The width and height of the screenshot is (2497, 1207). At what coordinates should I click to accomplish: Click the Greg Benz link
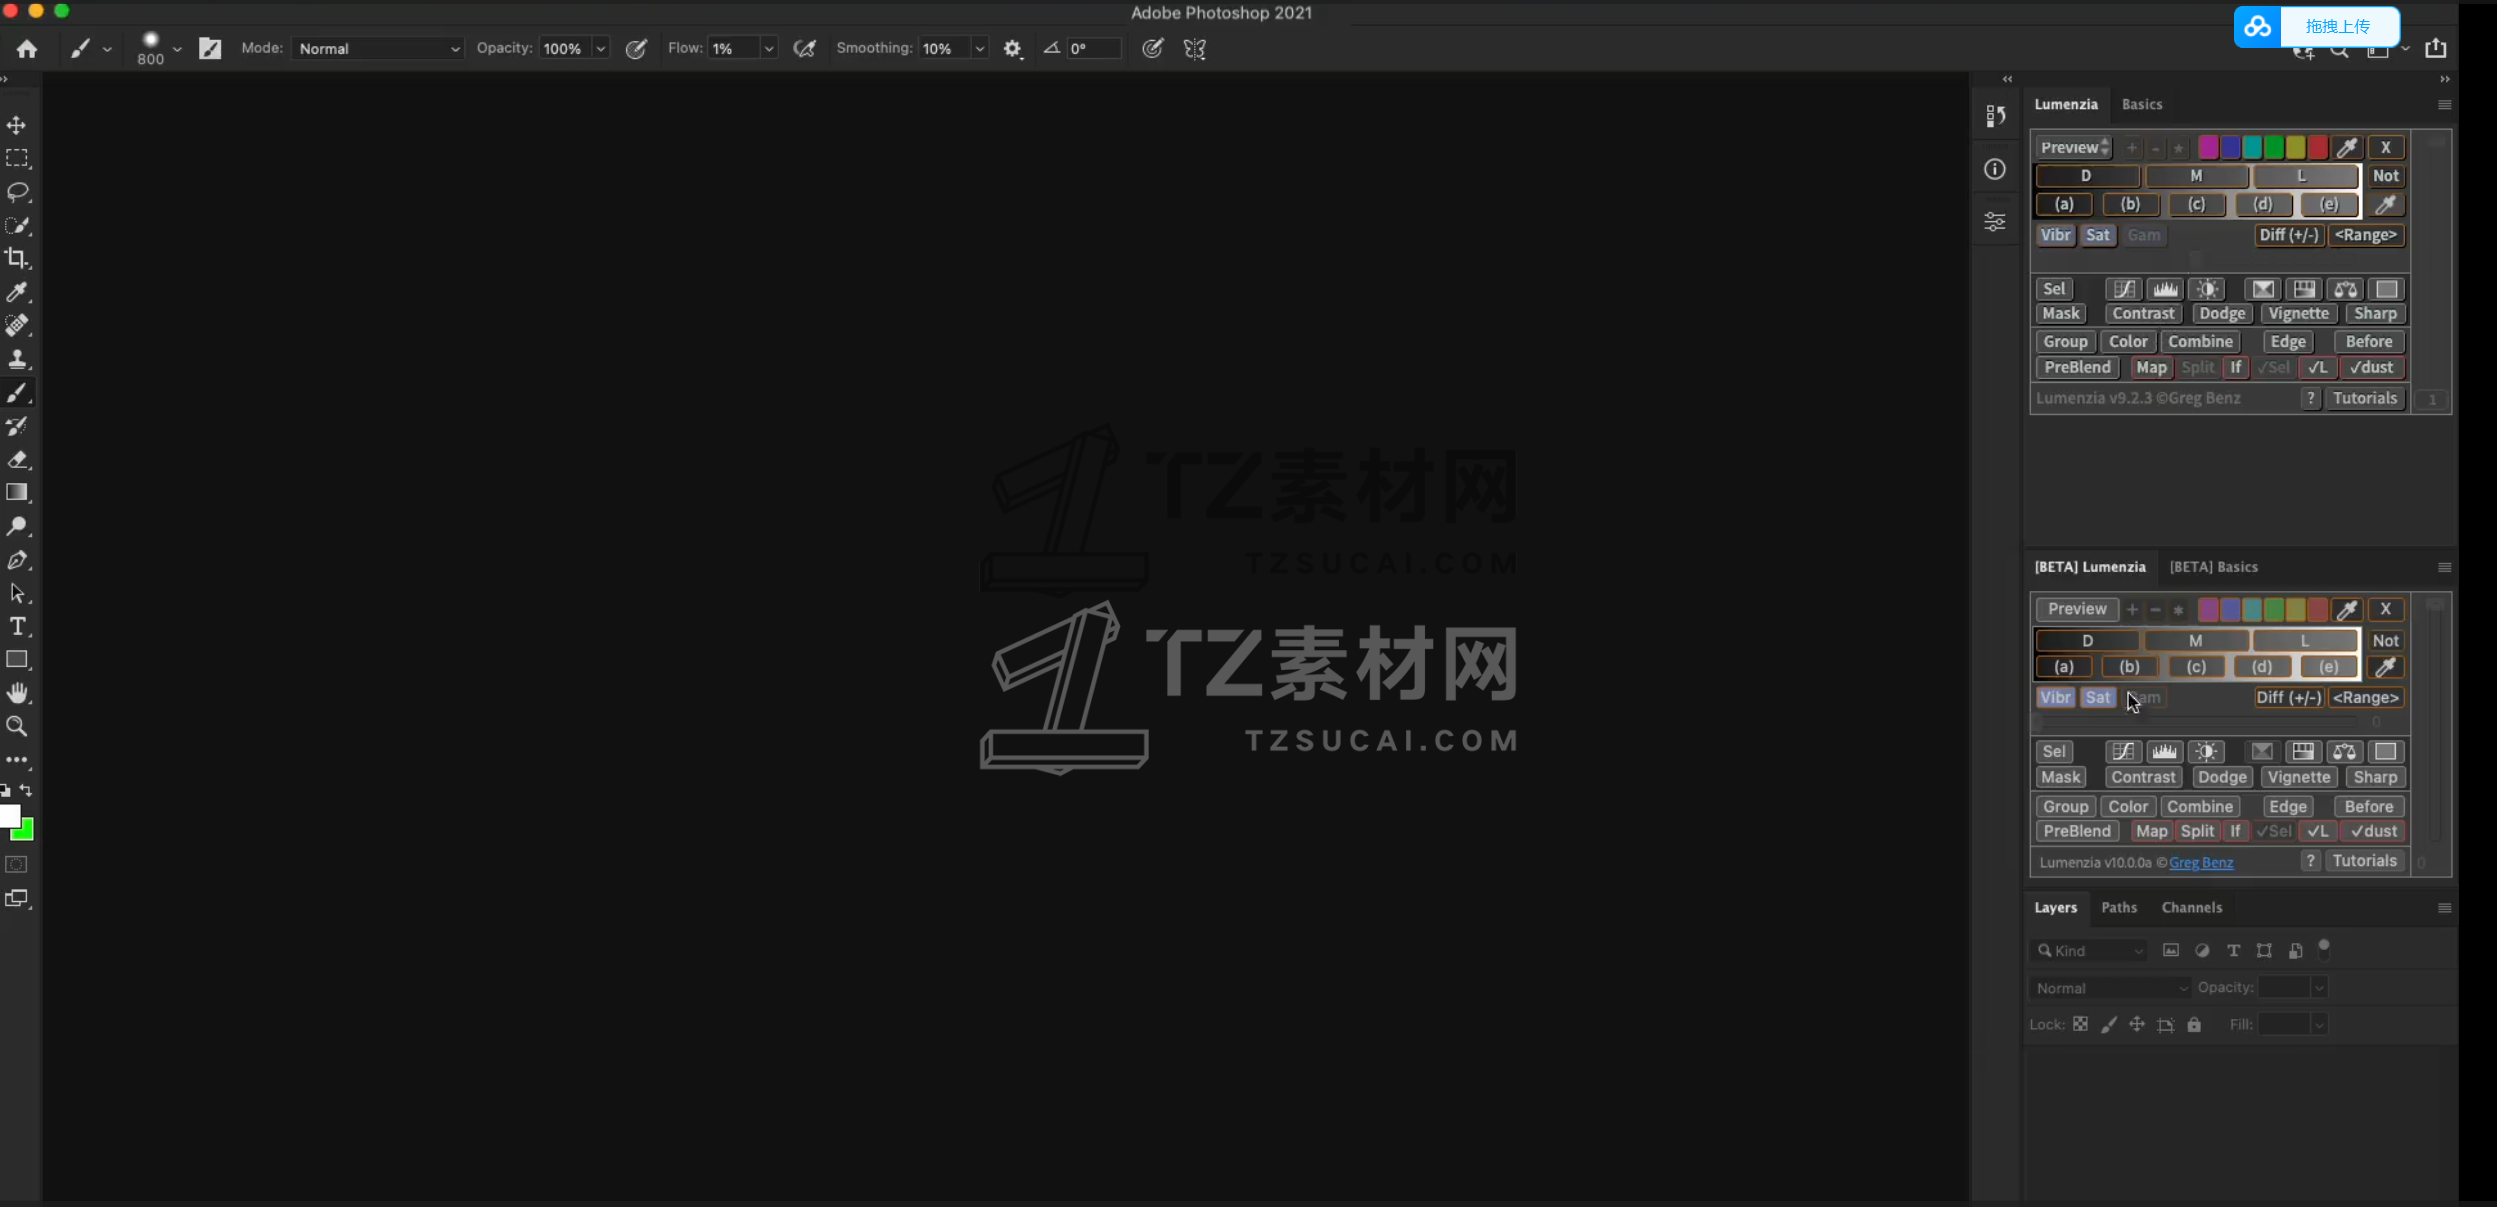[x=2200, y=863]
